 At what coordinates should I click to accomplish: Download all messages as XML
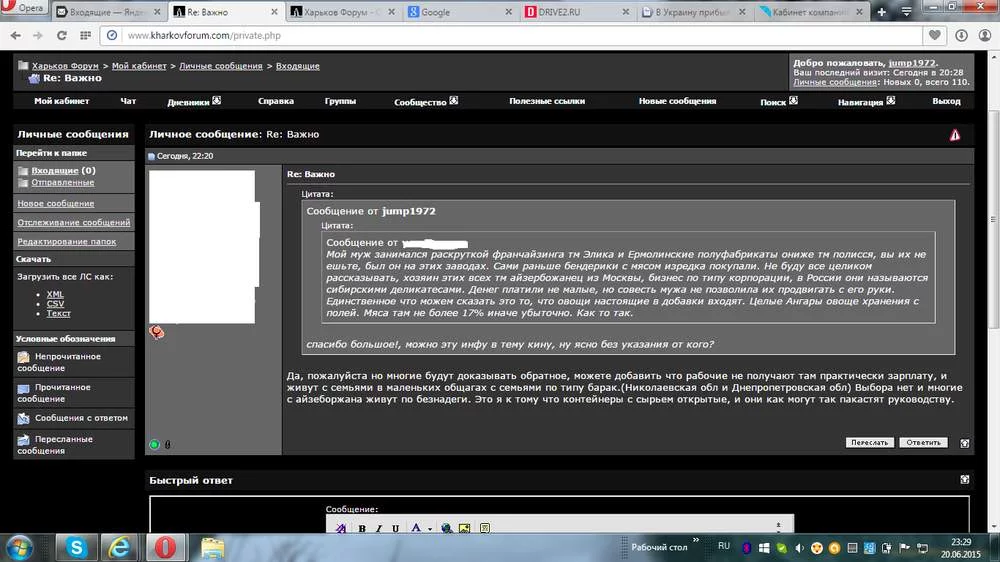[x=55, y=294]
